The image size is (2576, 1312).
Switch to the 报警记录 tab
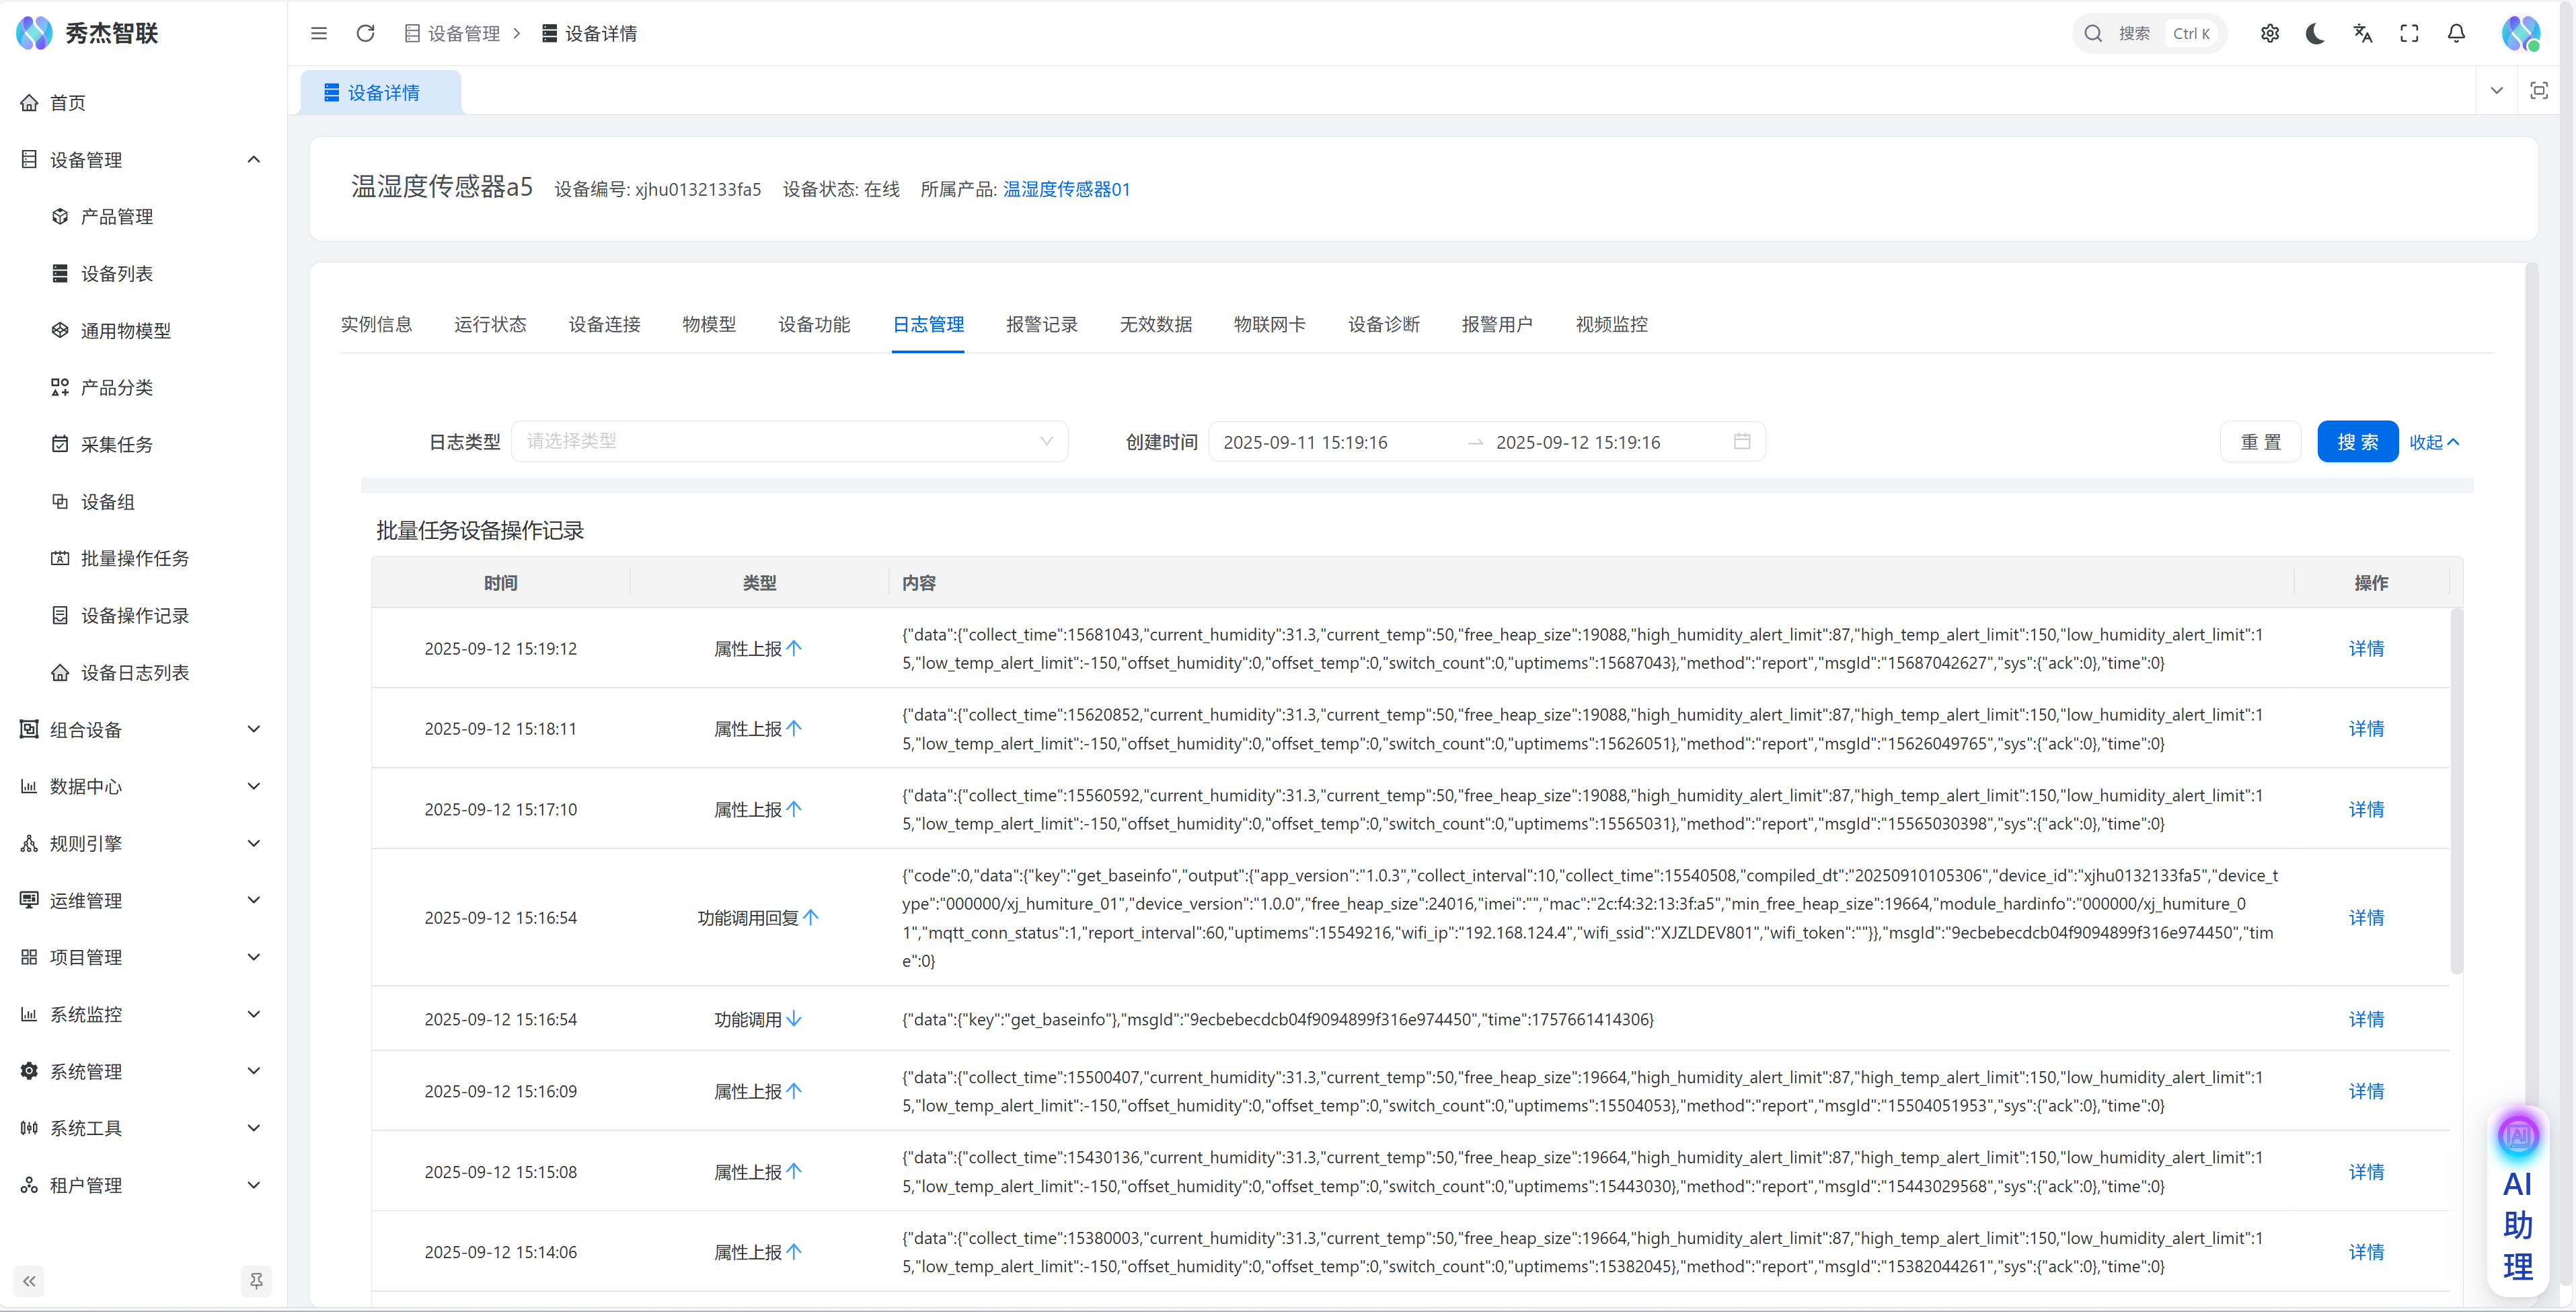pos(1041,324)
